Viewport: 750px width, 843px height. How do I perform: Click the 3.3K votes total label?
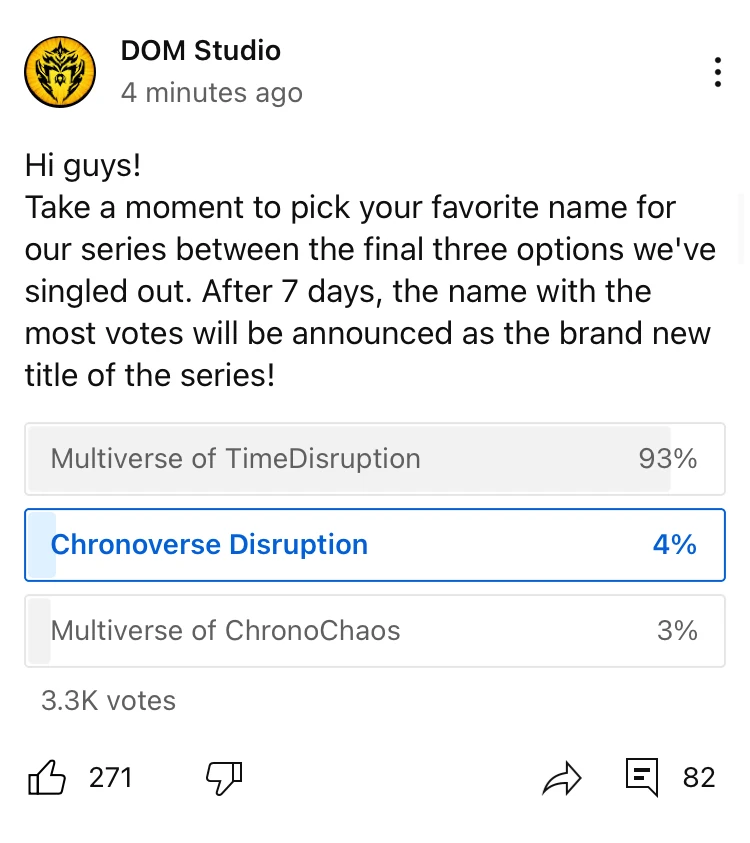pos(108,701)
